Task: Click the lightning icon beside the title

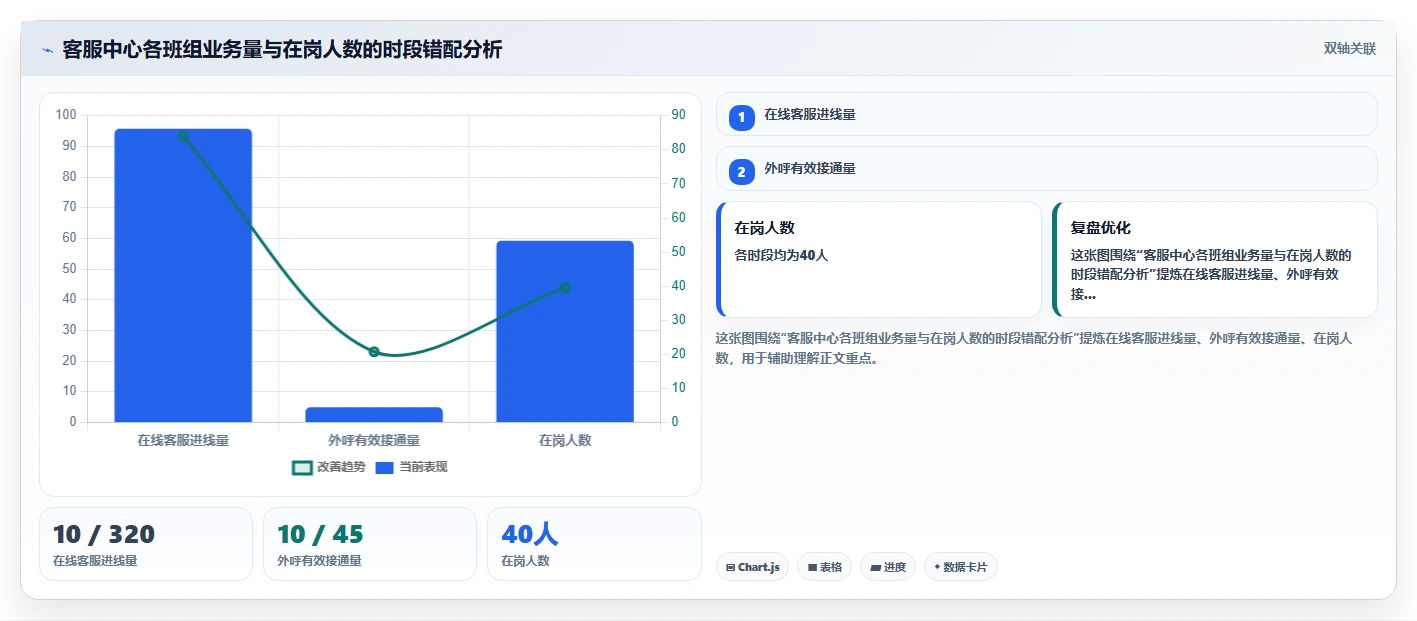Action: [x=47, y=50]
